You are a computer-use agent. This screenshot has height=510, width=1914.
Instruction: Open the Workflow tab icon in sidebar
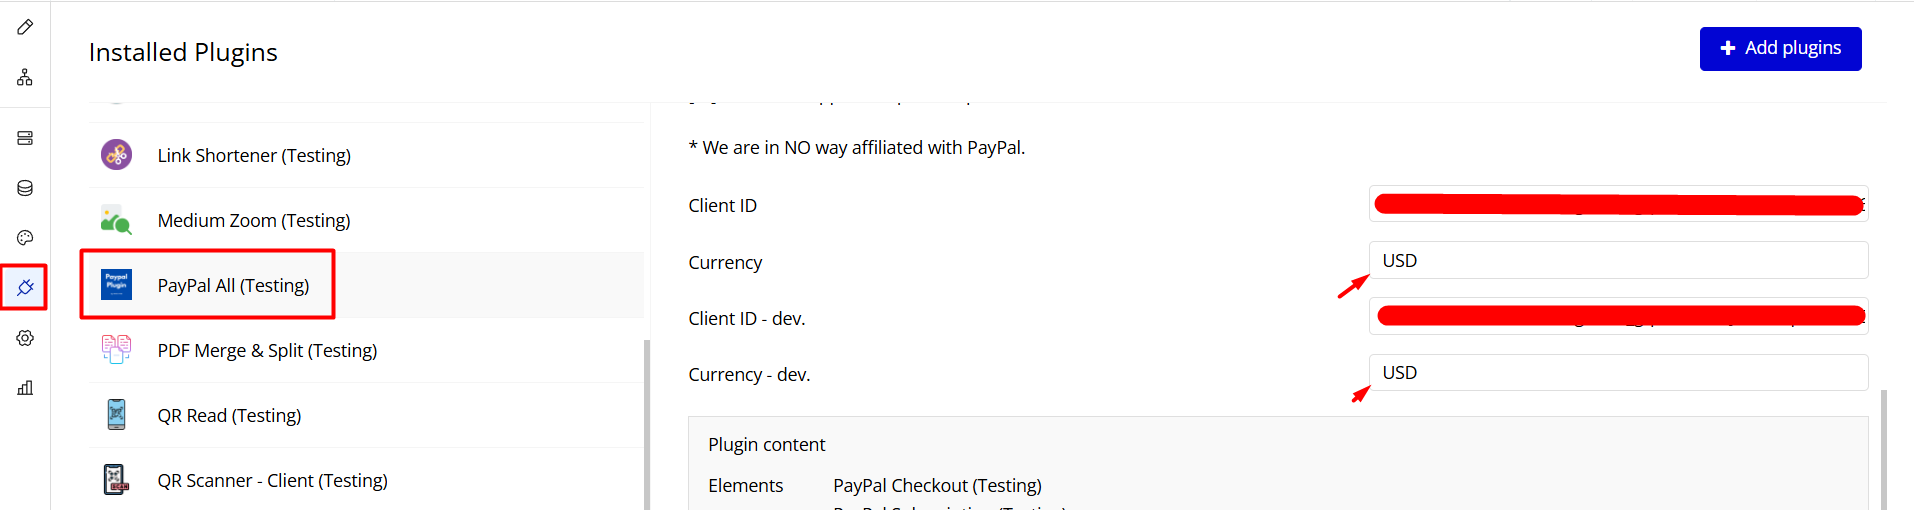(25, 77)
